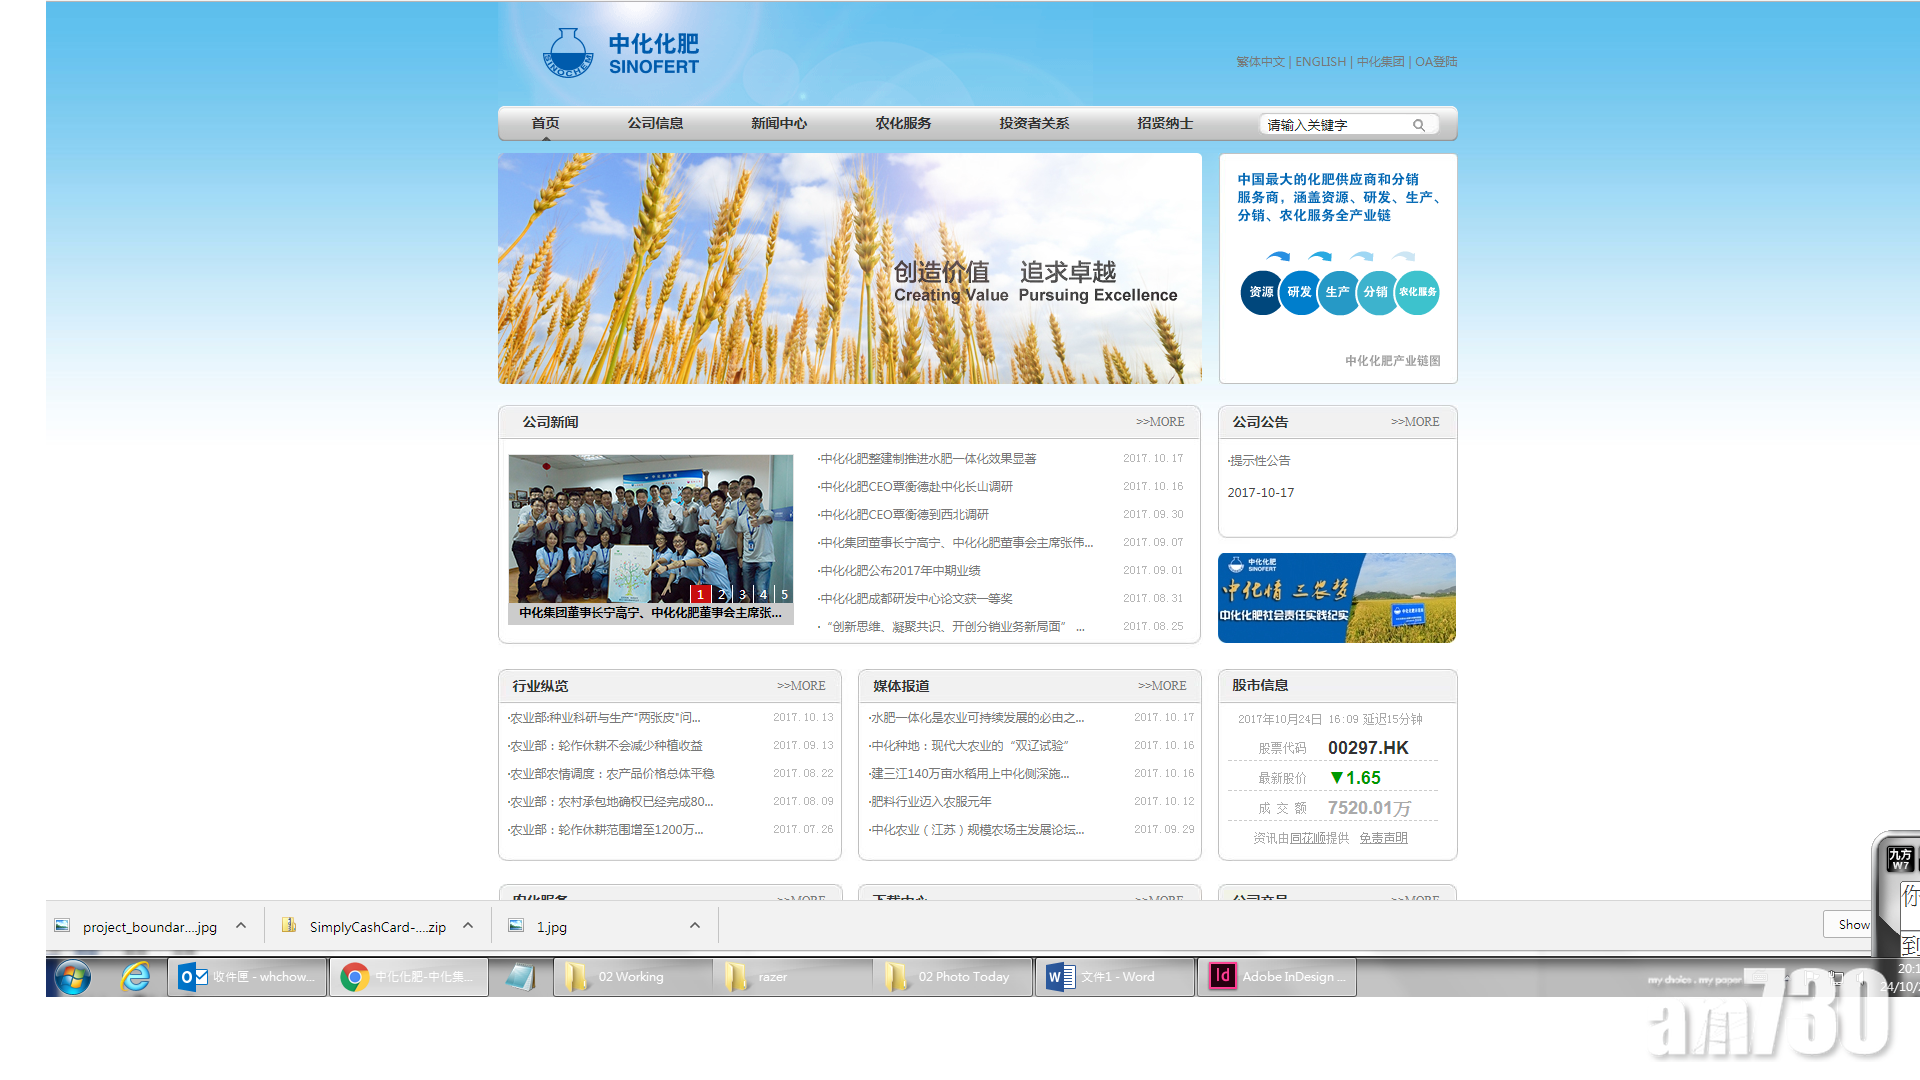Select news slide number 3
1920x1080 pixels.
coord(742,594)
